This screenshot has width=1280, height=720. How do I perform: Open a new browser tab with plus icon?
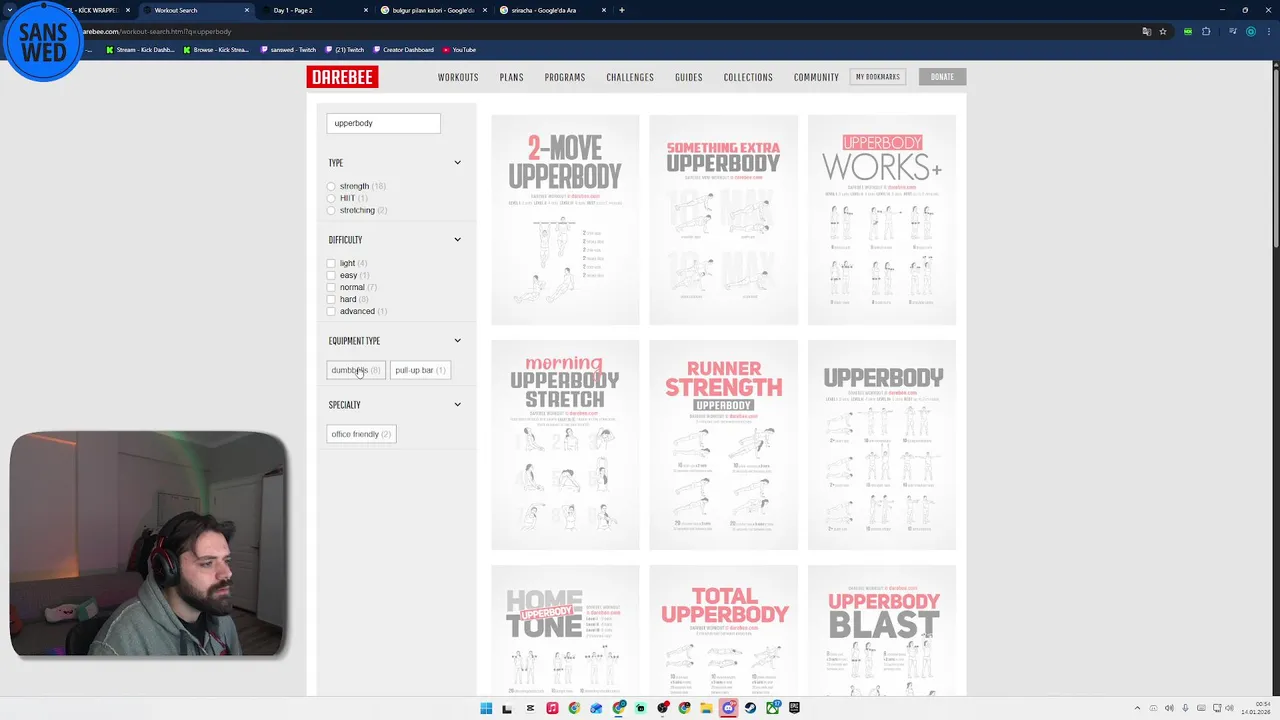(621, 10)
